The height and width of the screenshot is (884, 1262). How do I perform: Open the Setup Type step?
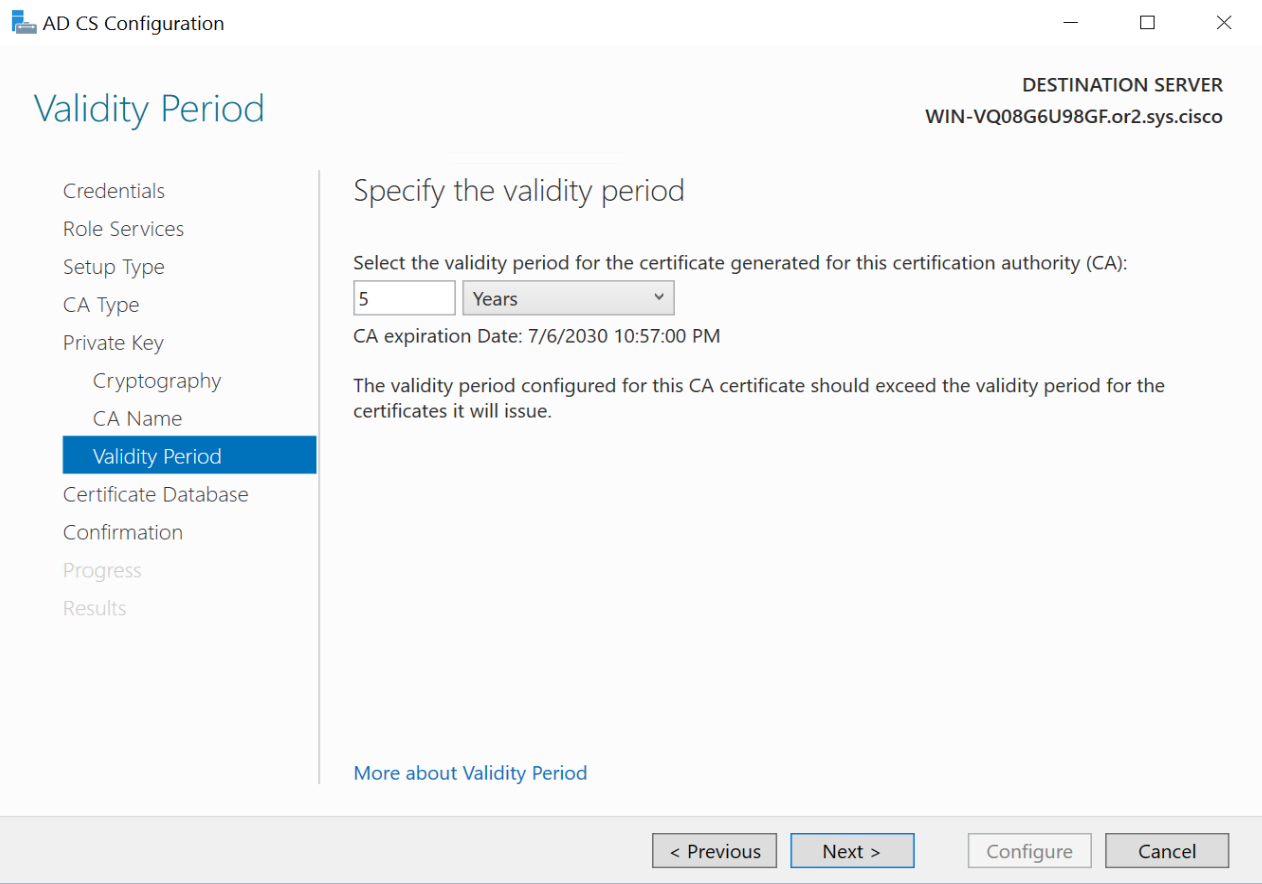tap(113, 267)
